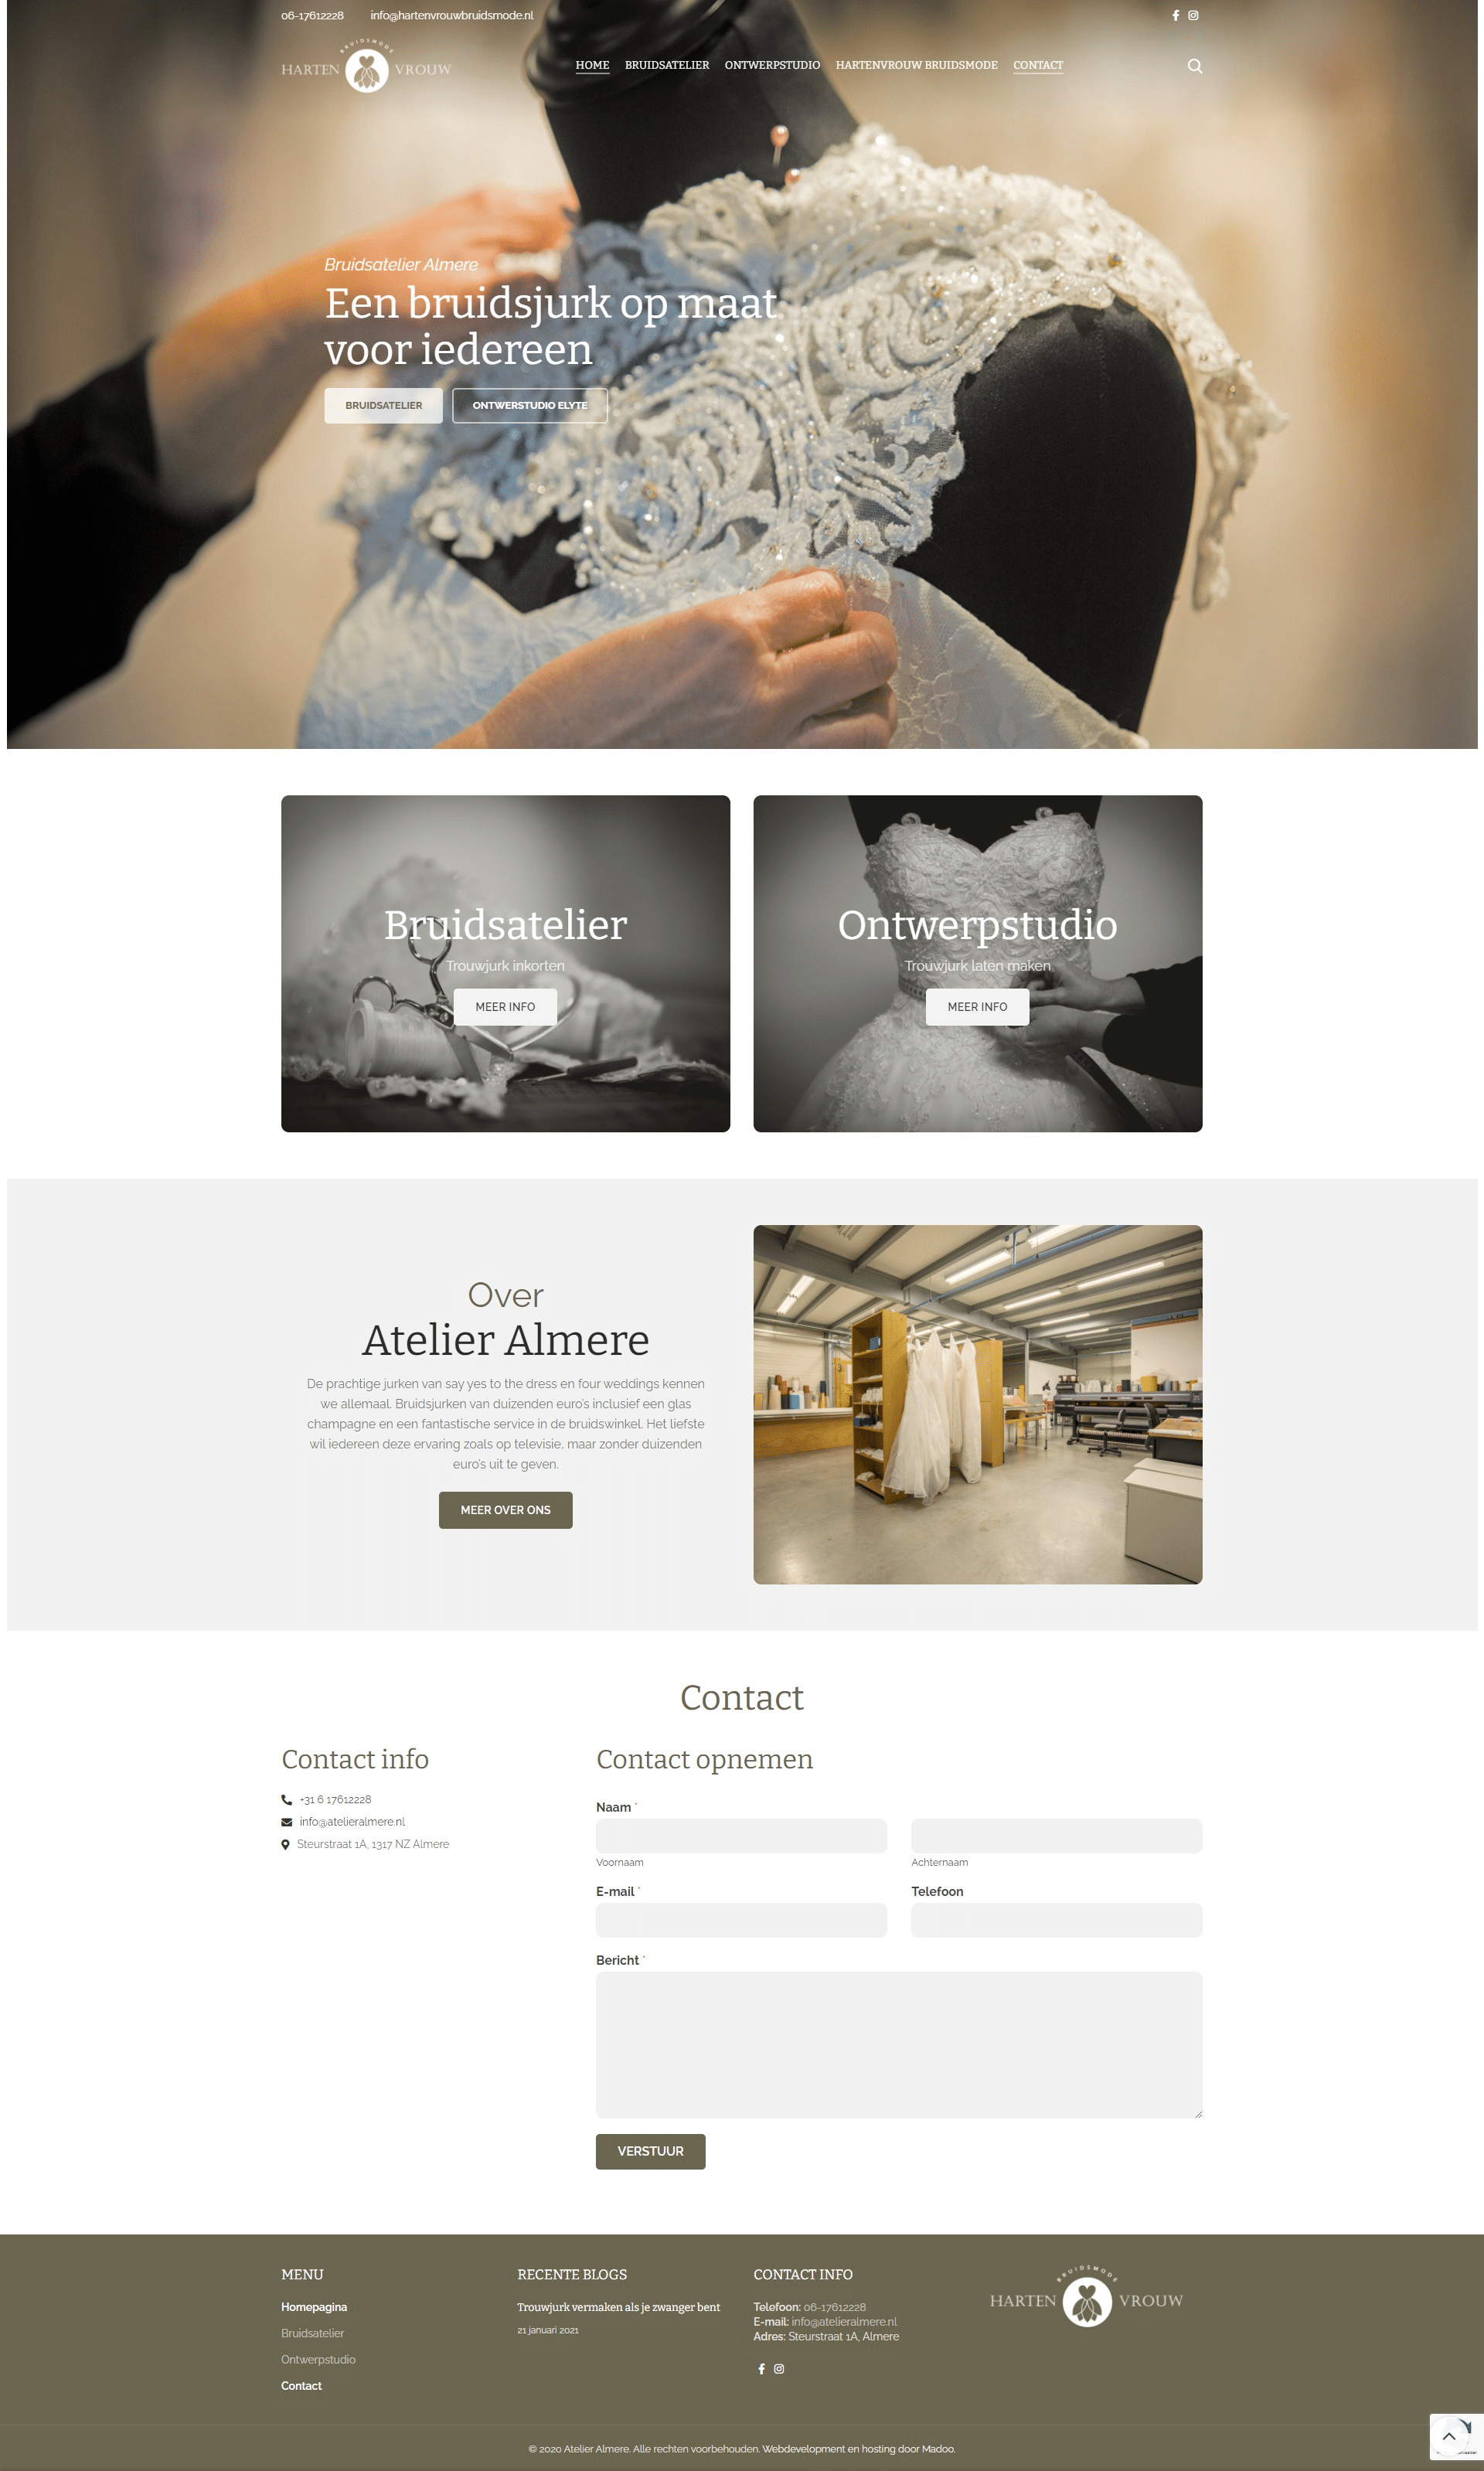Viewport: 1484px width, 2471px height.
Task: Click the Bericht text area field
Action: [898, 2054]
